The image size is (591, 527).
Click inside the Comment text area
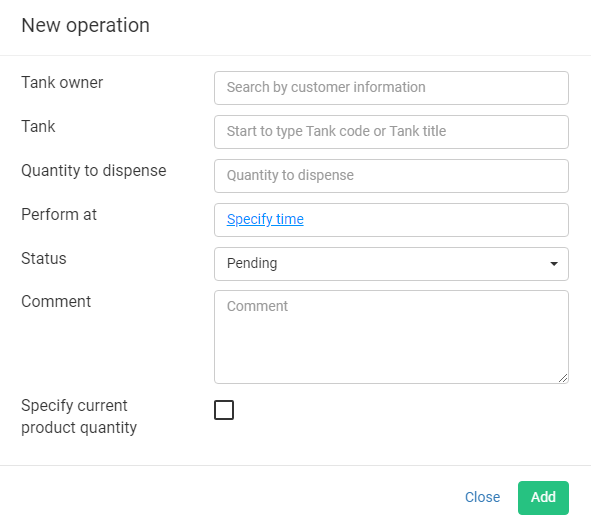point(391,337)
